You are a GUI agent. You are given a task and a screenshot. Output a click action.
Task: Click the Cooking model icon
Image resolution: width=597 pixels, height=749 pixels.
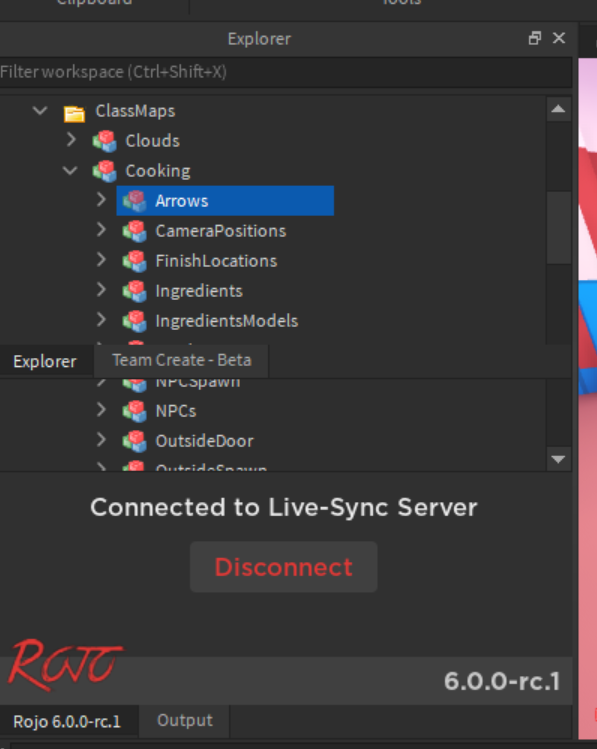(105, 171)
